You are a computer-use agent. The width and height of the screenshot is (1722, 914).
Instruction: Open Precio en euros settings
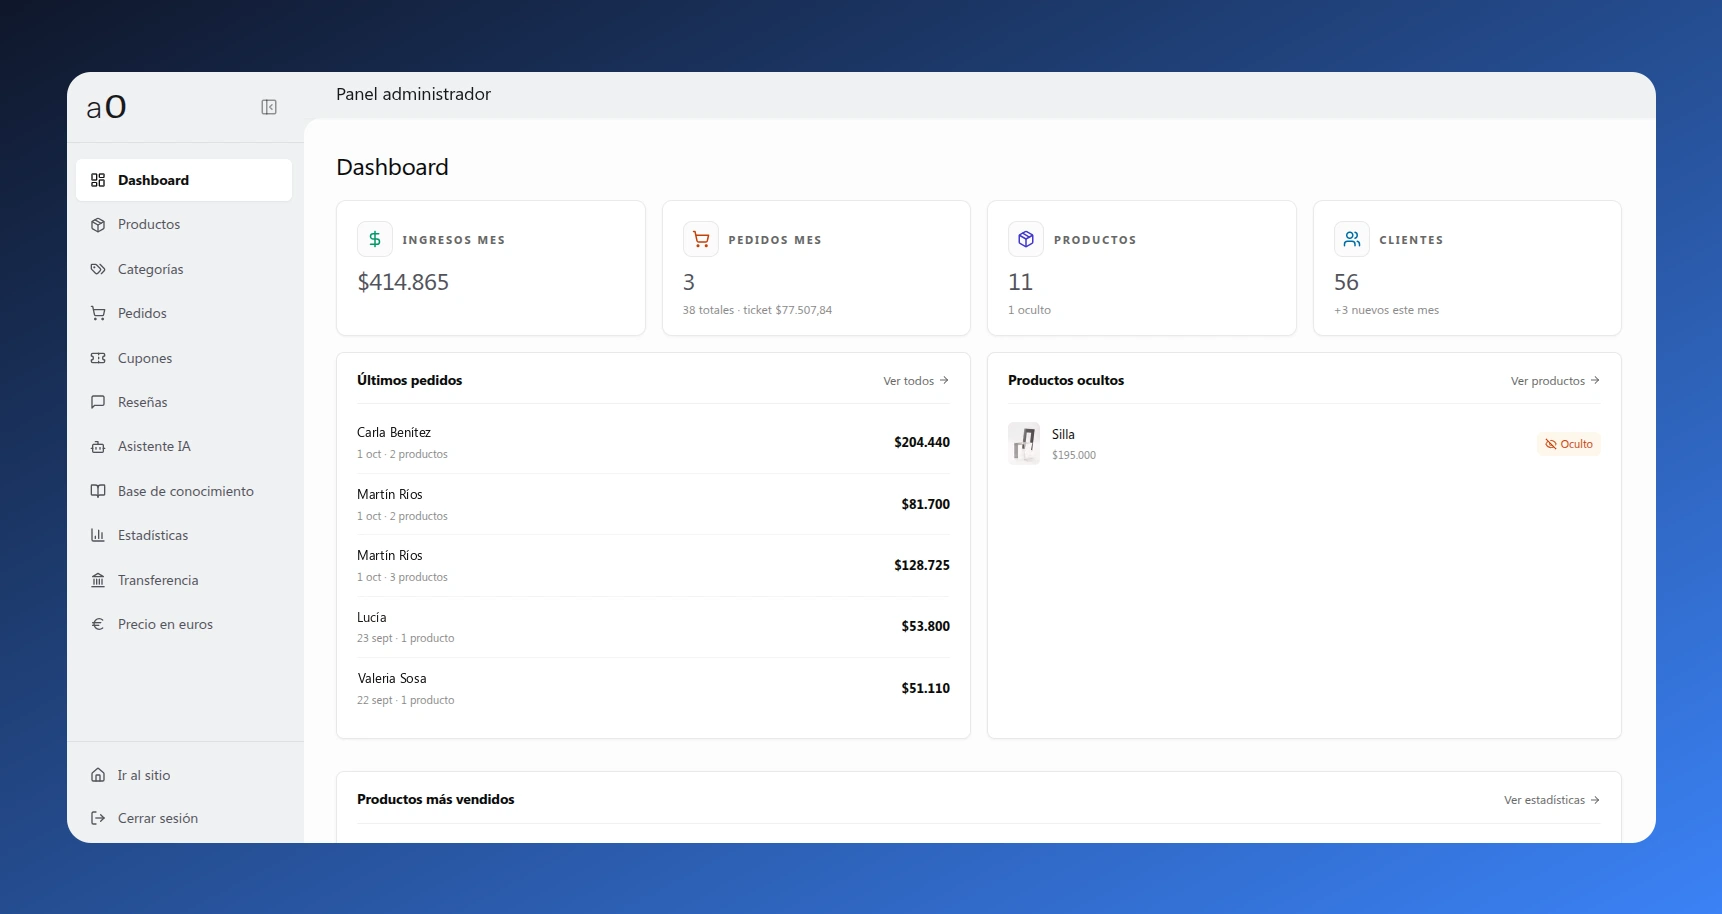pos(184,624)
